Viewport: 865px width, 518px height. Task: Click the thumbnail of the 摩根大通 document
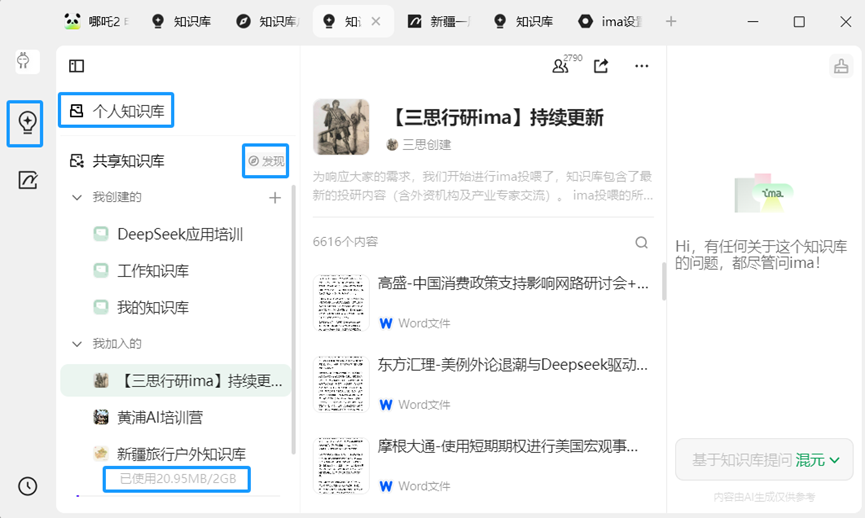pyautogui.click(x=341, y=466)
